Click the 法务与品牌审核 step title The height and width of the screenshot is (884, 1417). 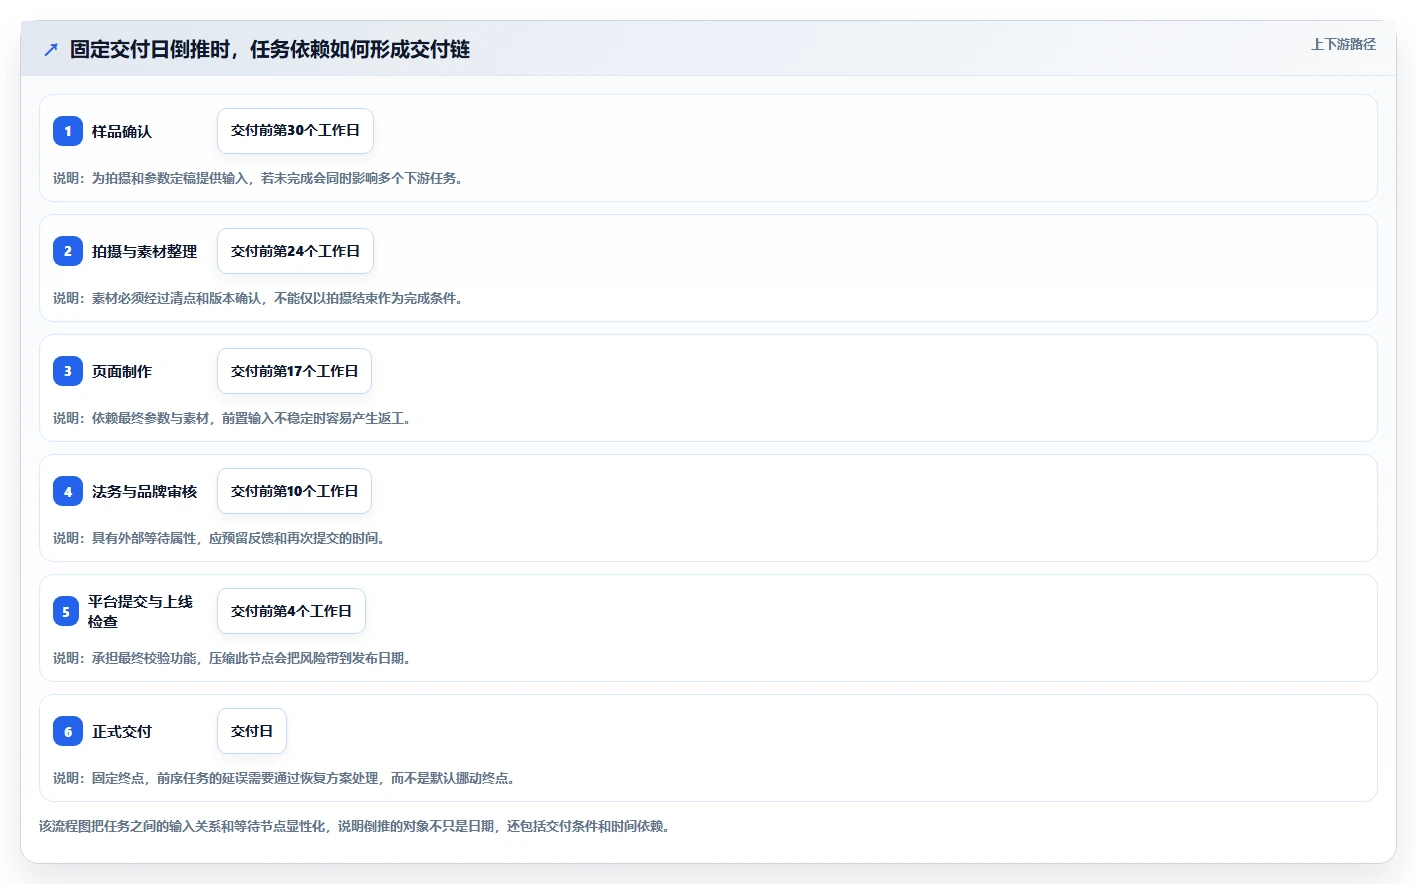click(144, 491)
